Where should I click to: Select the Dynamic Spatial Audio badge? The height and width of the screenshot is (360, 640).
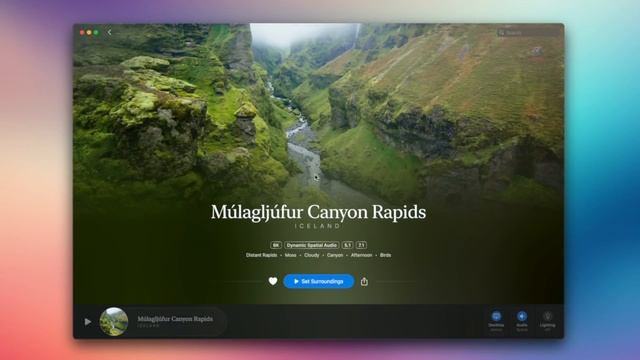(x=312, y=245)
